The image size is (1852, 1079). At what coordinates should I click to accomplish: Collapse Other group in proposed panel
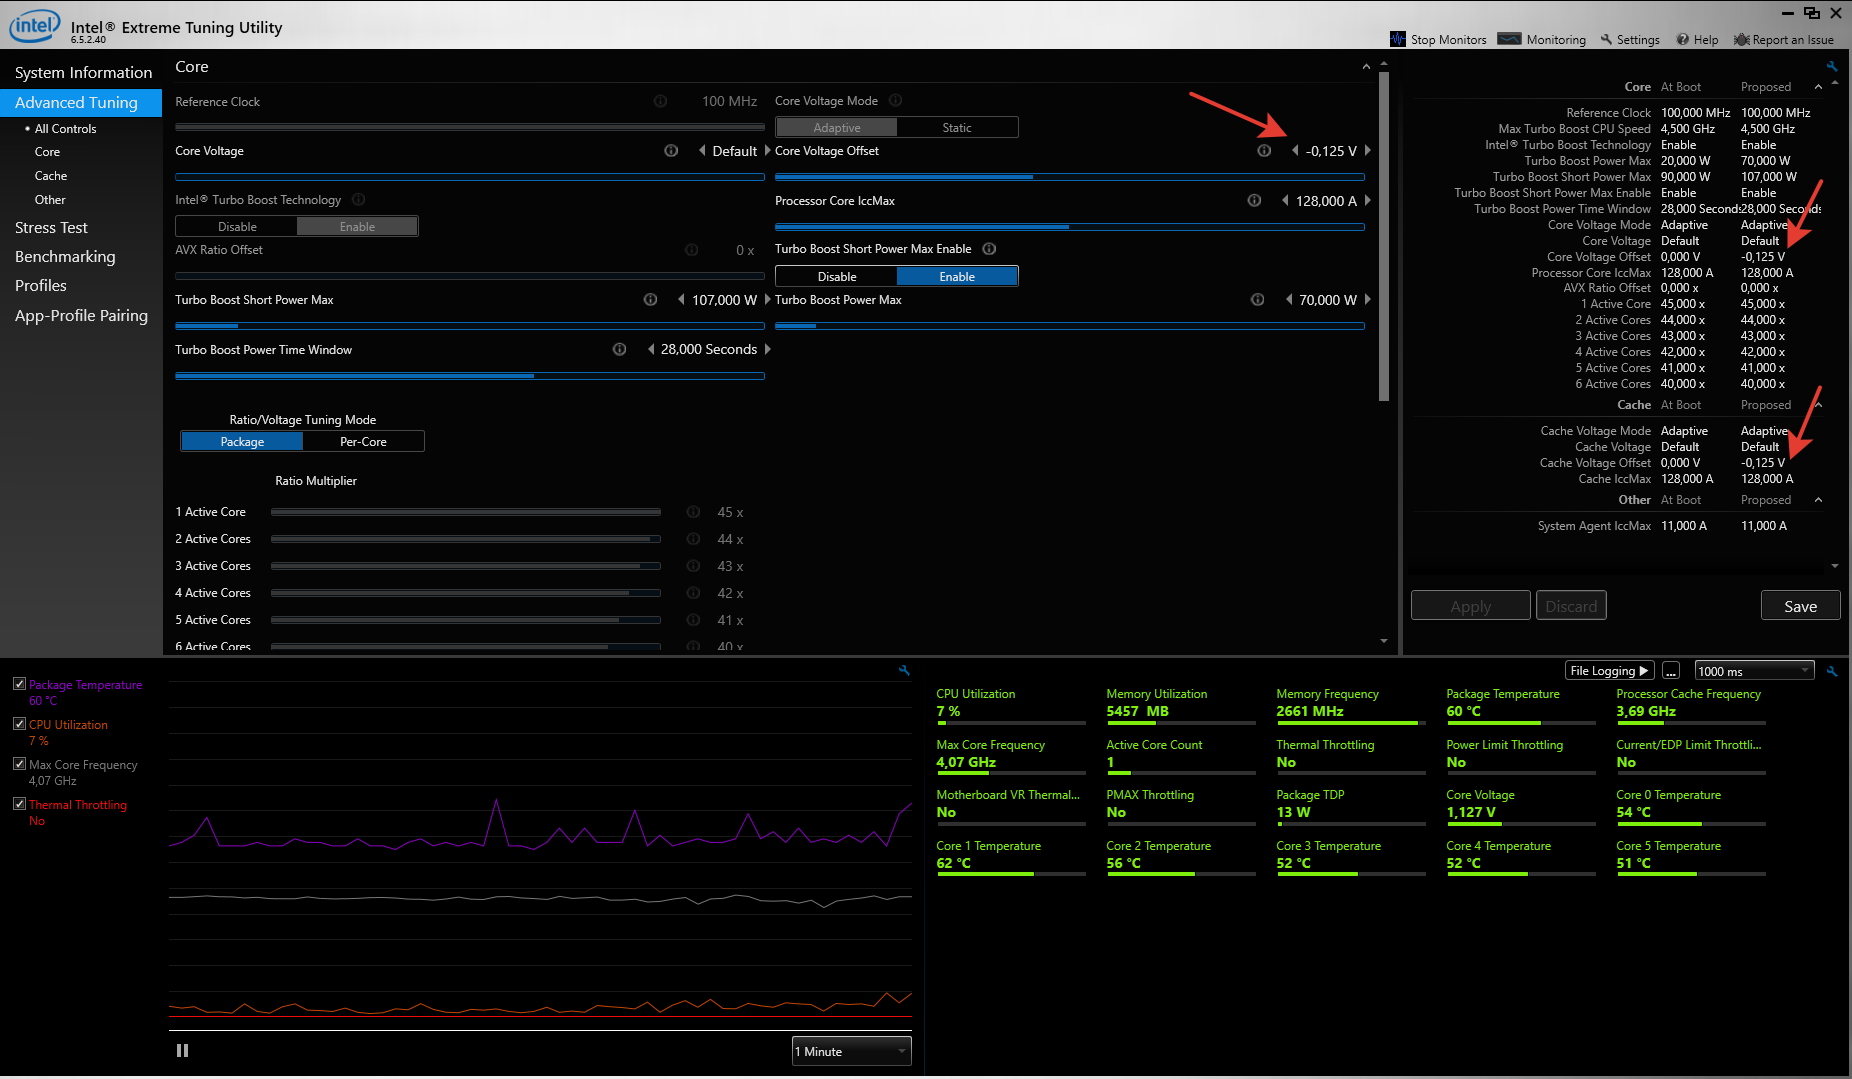[1818, 500]
